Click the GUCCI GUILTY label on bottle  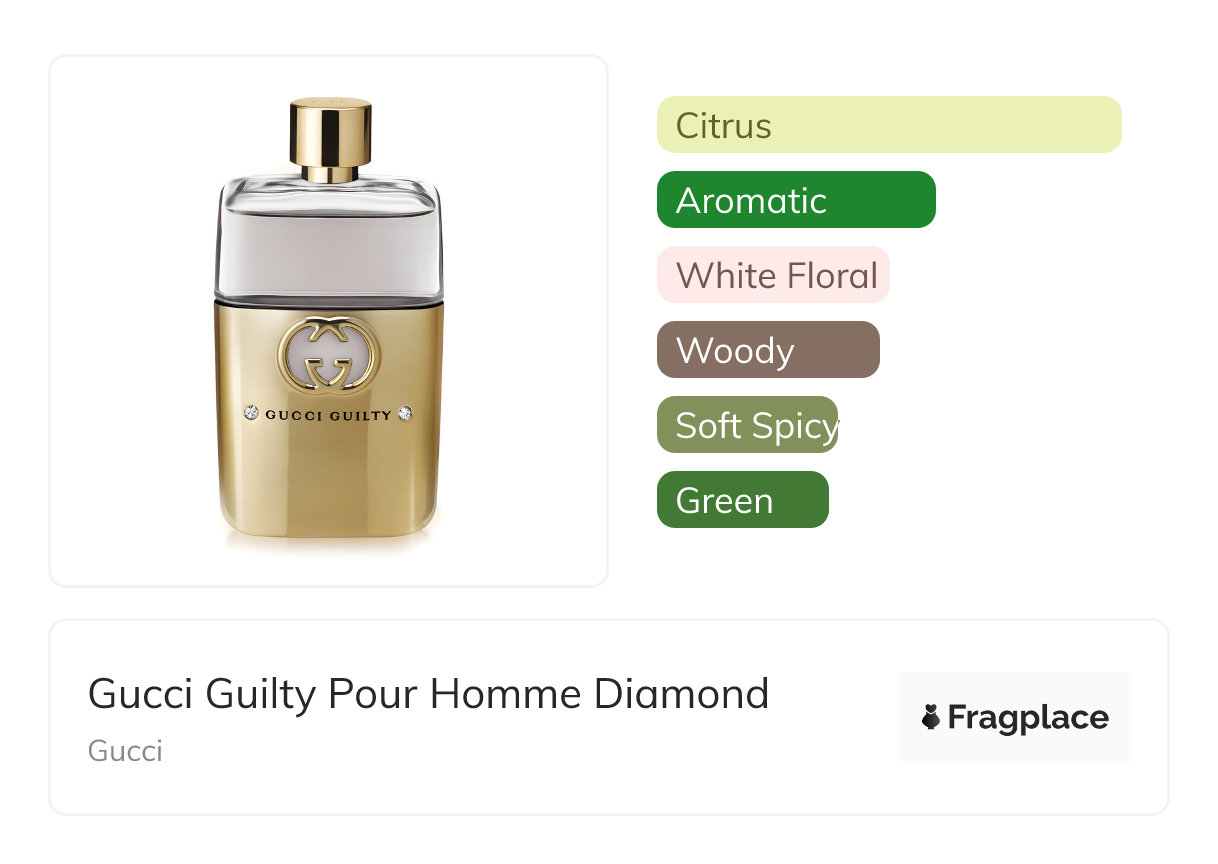pyautogui.click(x=329, y=415)
